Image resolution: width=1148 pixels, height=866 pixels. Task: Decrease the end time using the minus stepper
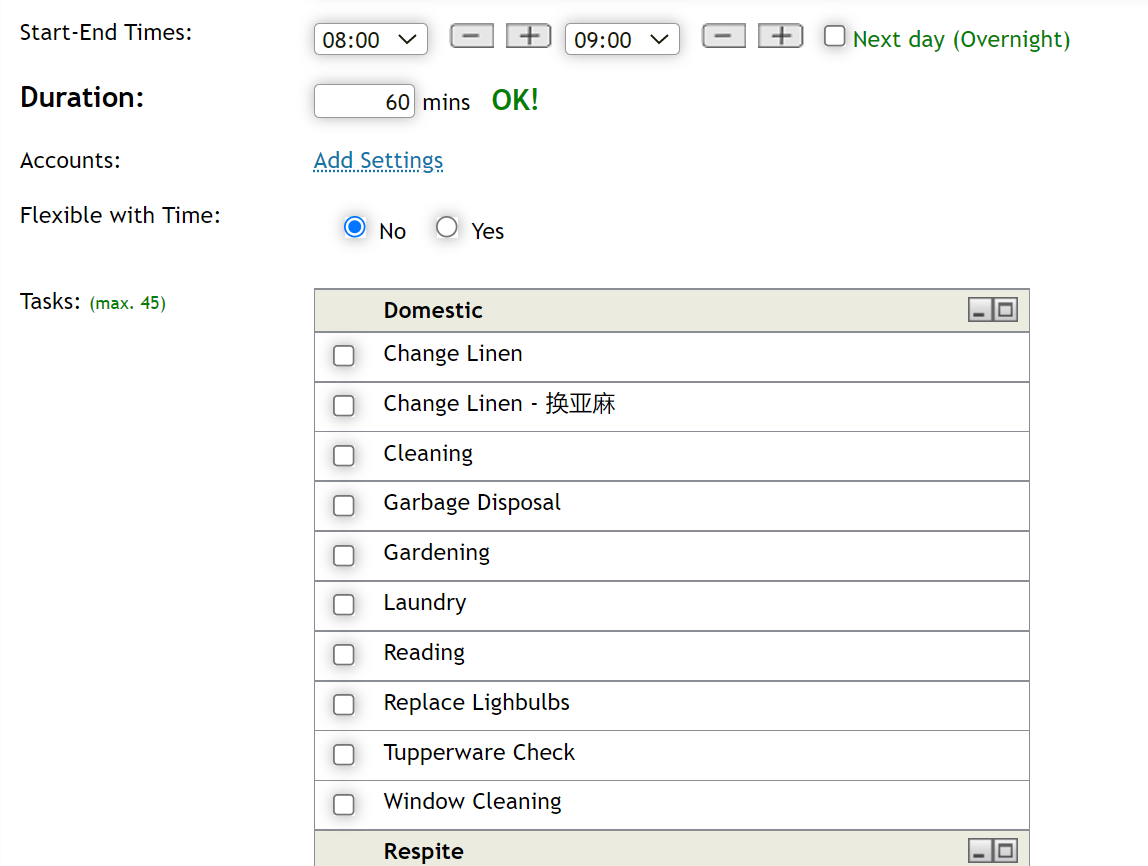tap(723, 35)
